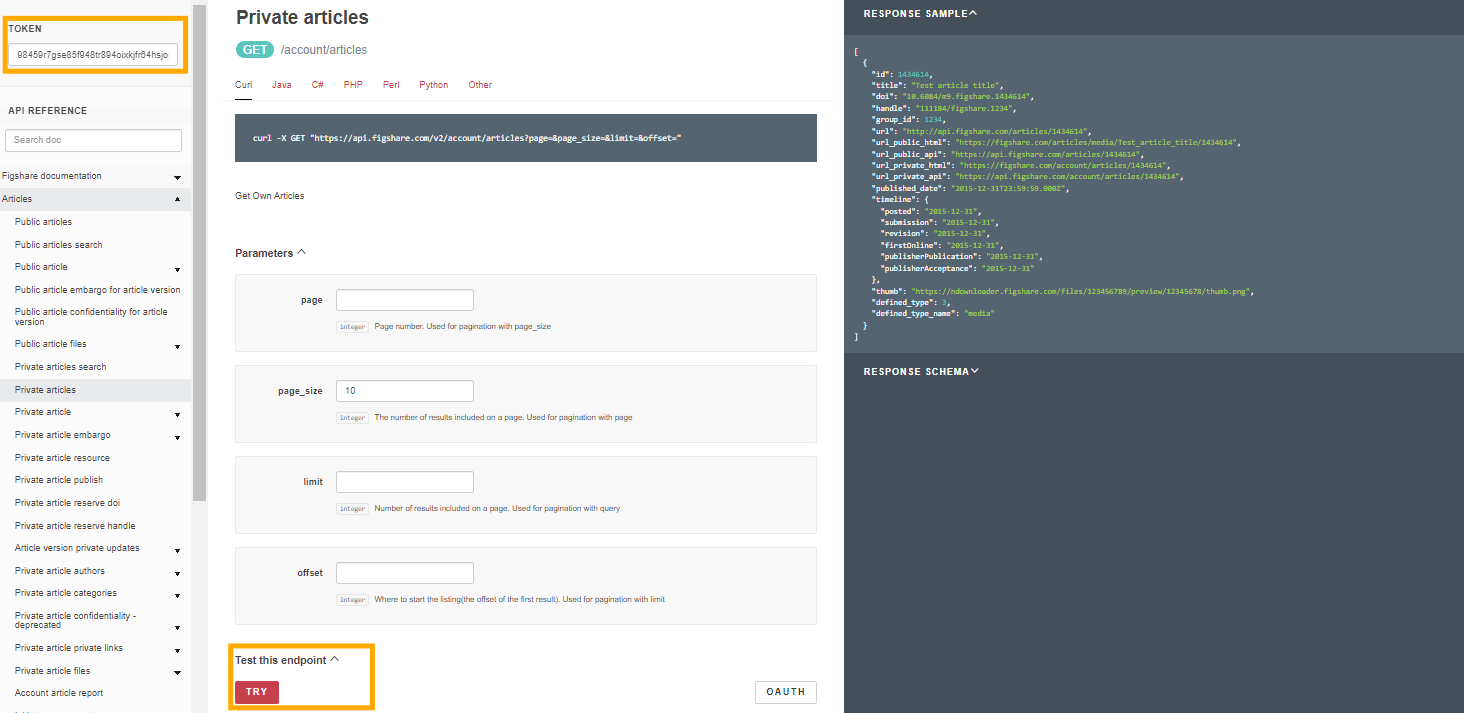The image size is (1464, 713).
Task: Click the page_size parameter field
Action: pyautogui.click(x=404, y=391)
